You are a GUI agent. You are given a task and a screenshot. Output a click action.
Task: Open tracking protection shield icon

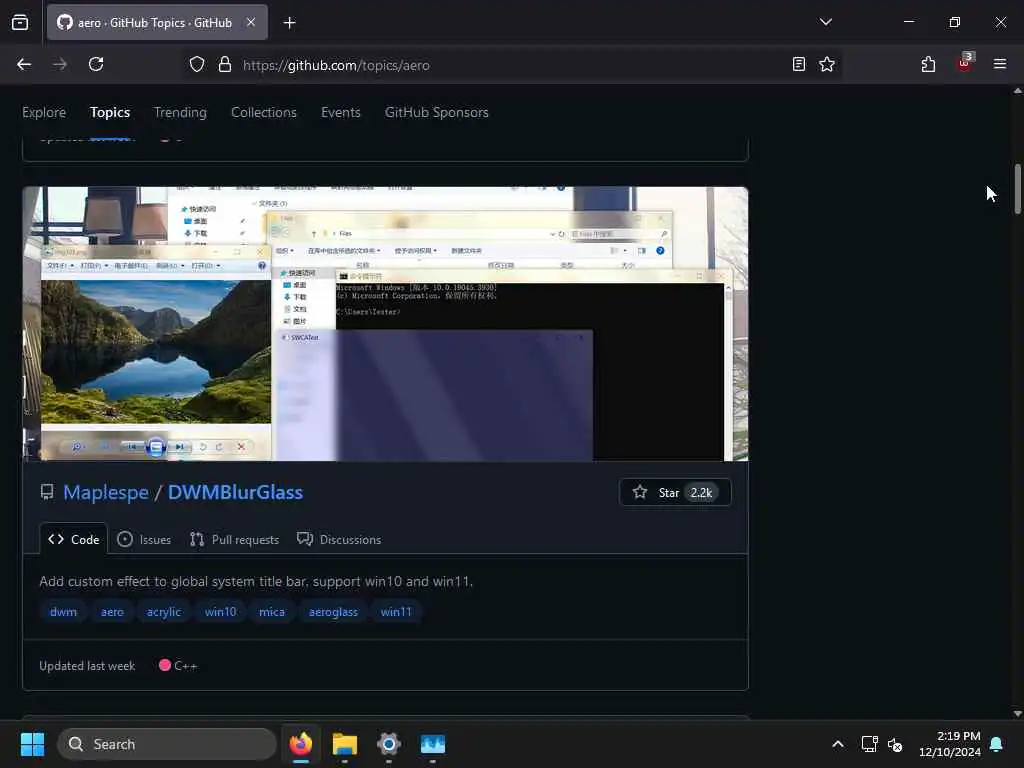[x=197, y=65]
